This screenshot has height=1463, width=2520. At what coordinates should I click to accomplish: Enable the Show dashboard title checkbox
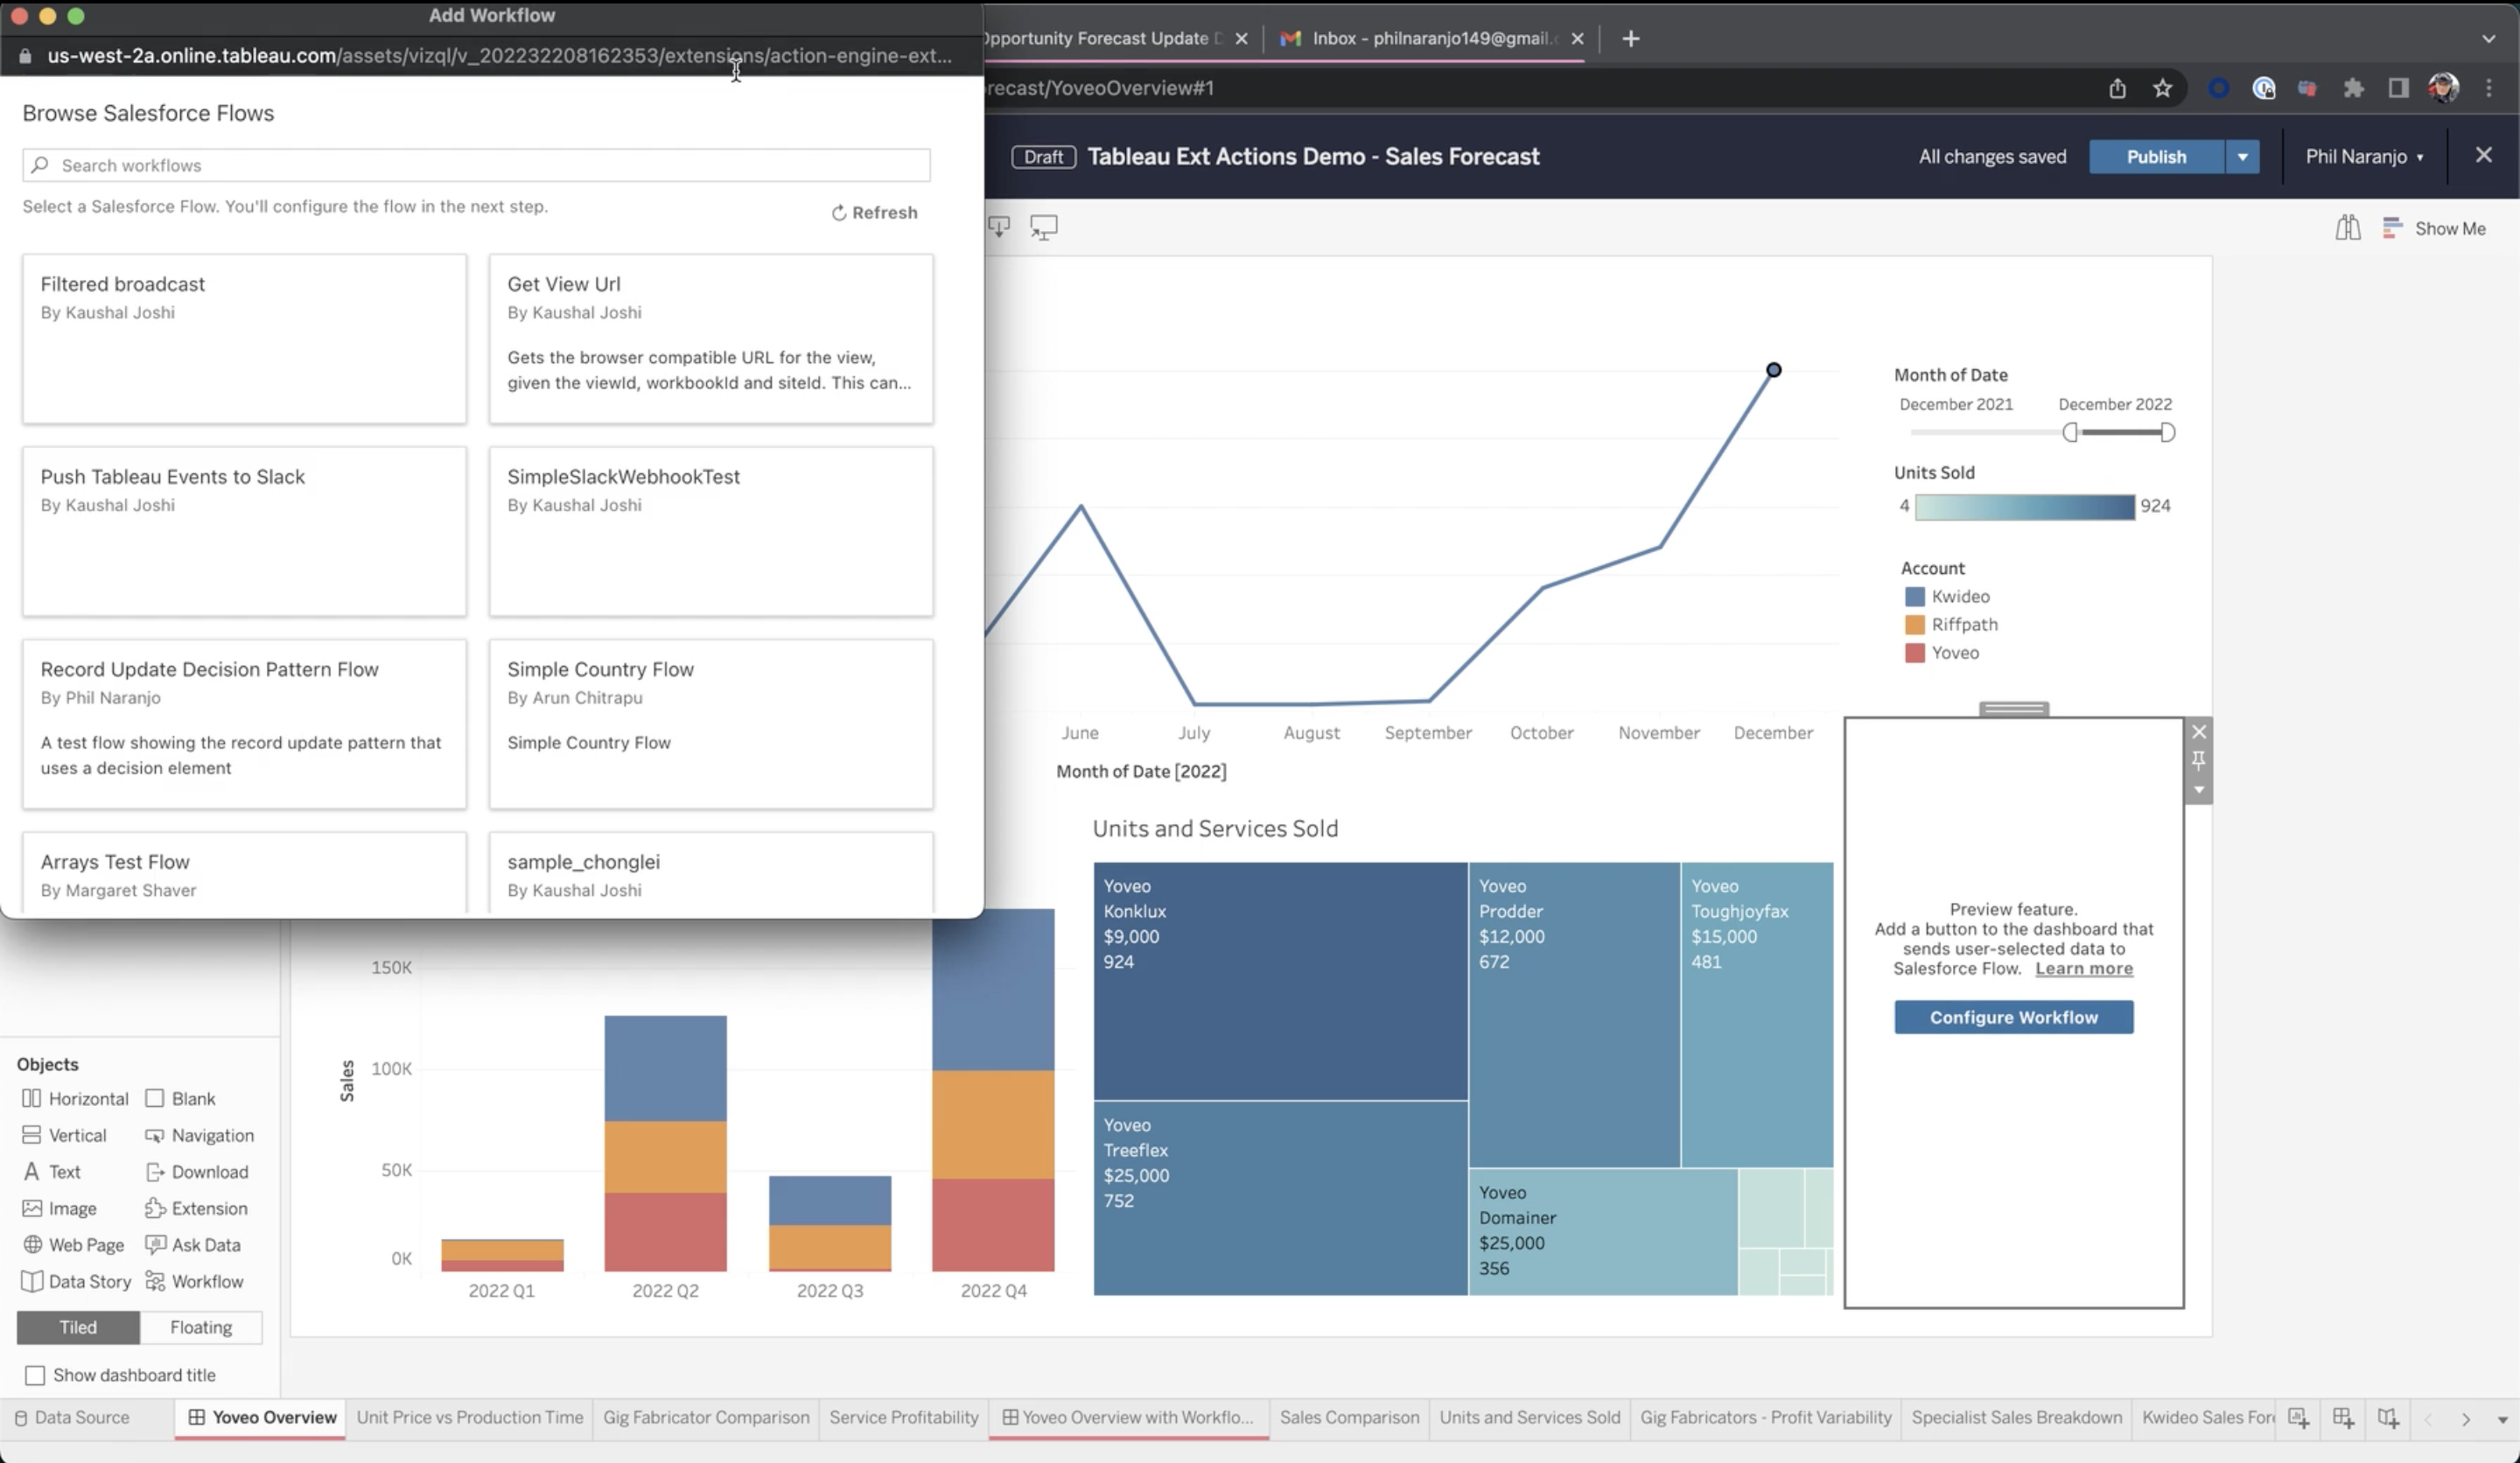pos(36,1374)
